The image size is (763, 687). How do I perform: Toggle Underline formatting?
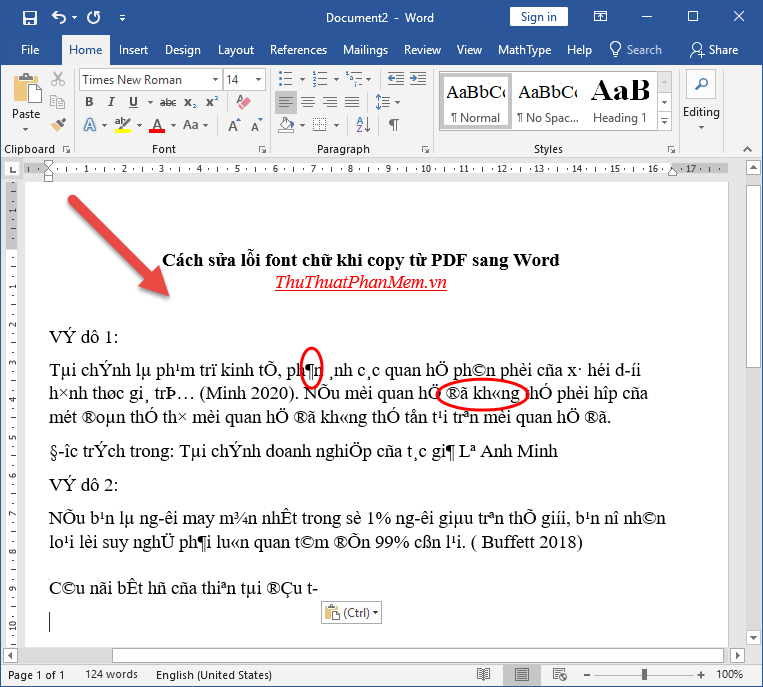coord(133,102)
